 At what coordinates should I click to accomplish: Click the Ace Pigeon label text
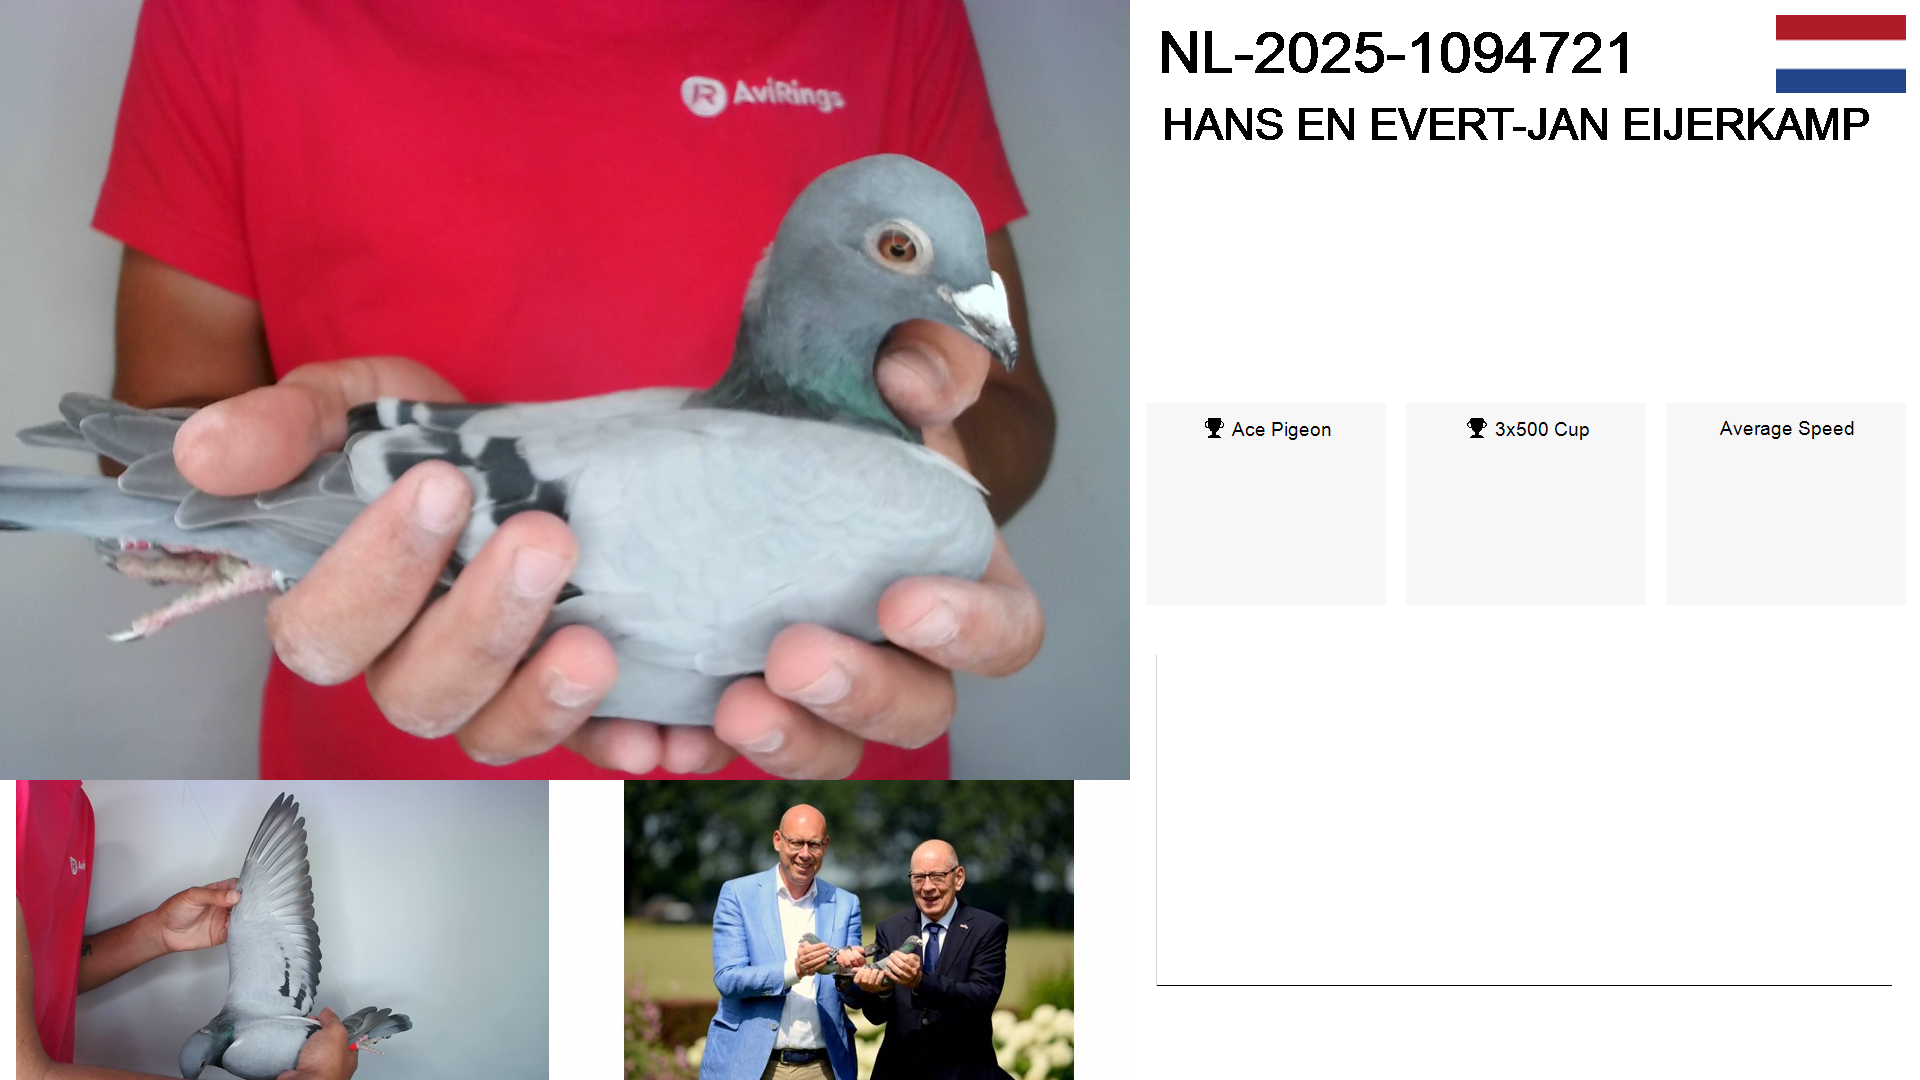coord(1281,429)
